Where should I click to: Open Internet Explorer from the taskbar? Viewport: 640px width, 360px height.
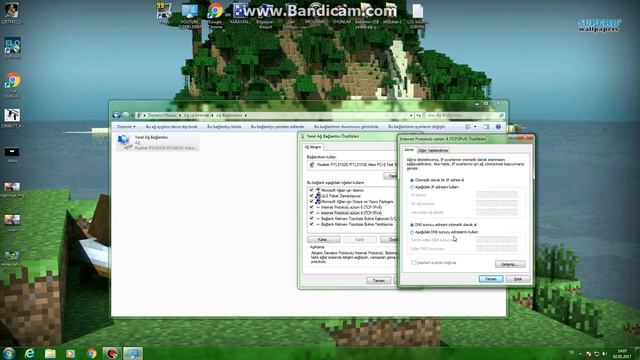tap(29, 353)
